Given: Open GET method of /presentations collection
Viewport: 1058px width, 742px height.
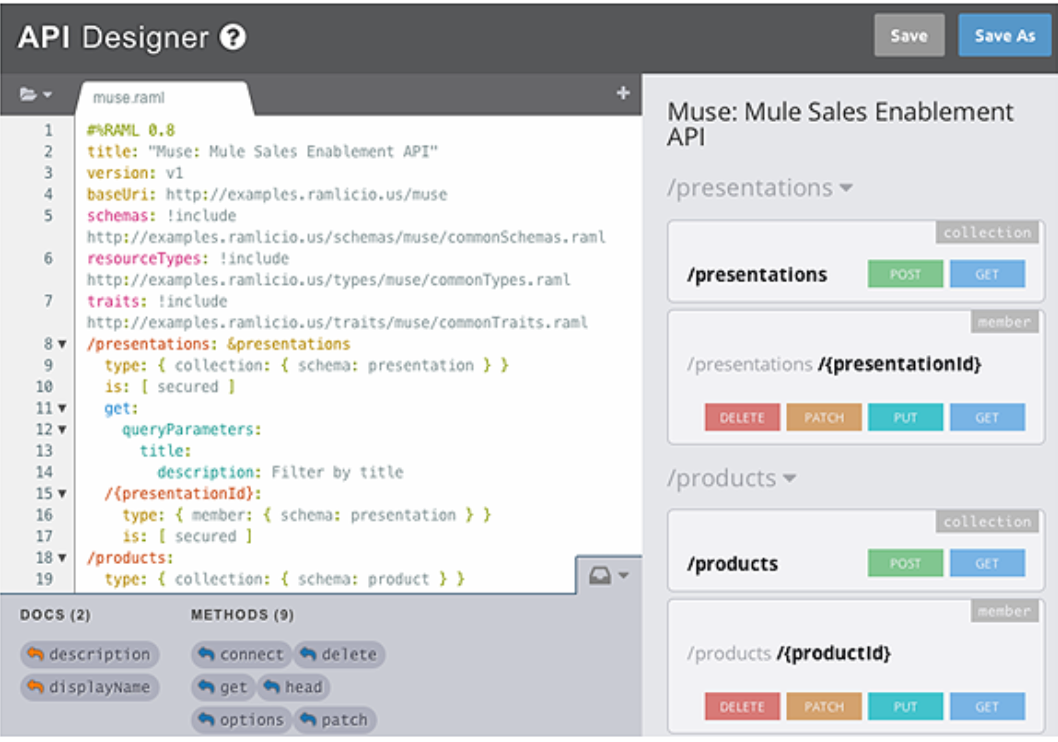Looking at the screenshot, I should point(987,274).
